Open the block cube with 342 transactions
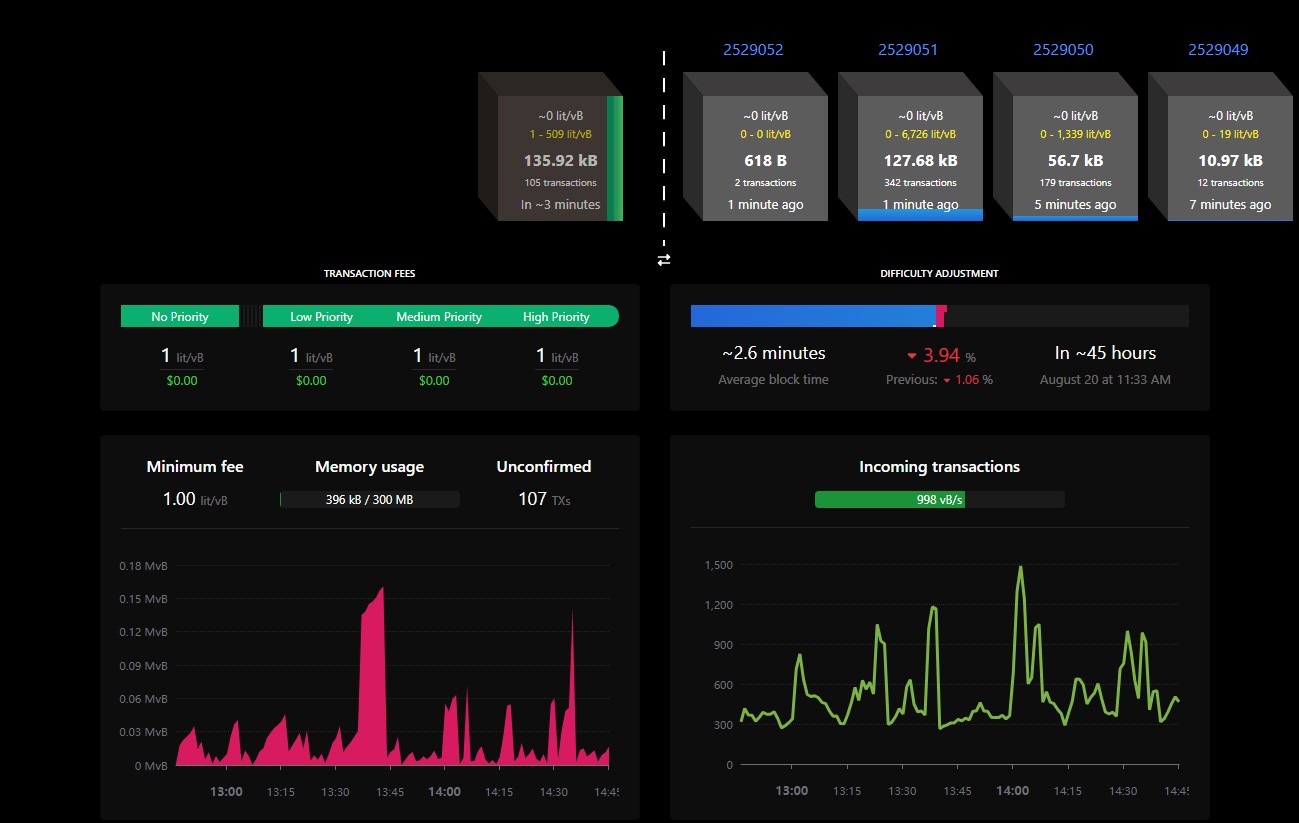This screenshot has width=1299, height=823. tap(911, 146)
